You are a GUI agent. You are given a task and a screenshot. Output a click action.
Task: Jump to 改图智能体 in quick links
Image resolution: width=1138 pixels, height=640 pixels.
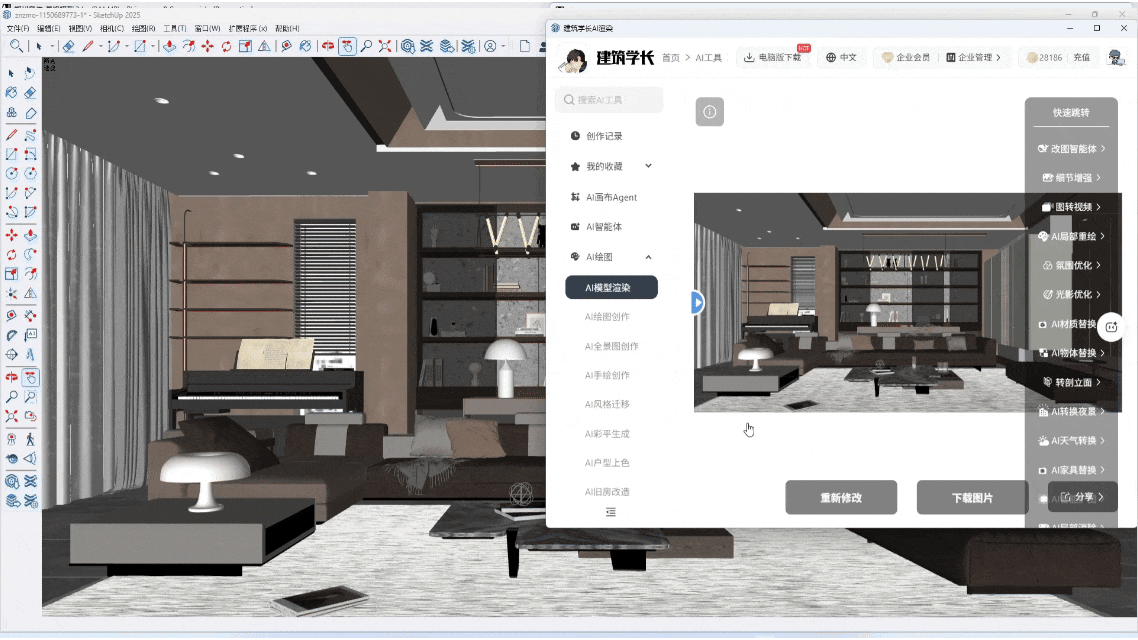coord(1071,149)
